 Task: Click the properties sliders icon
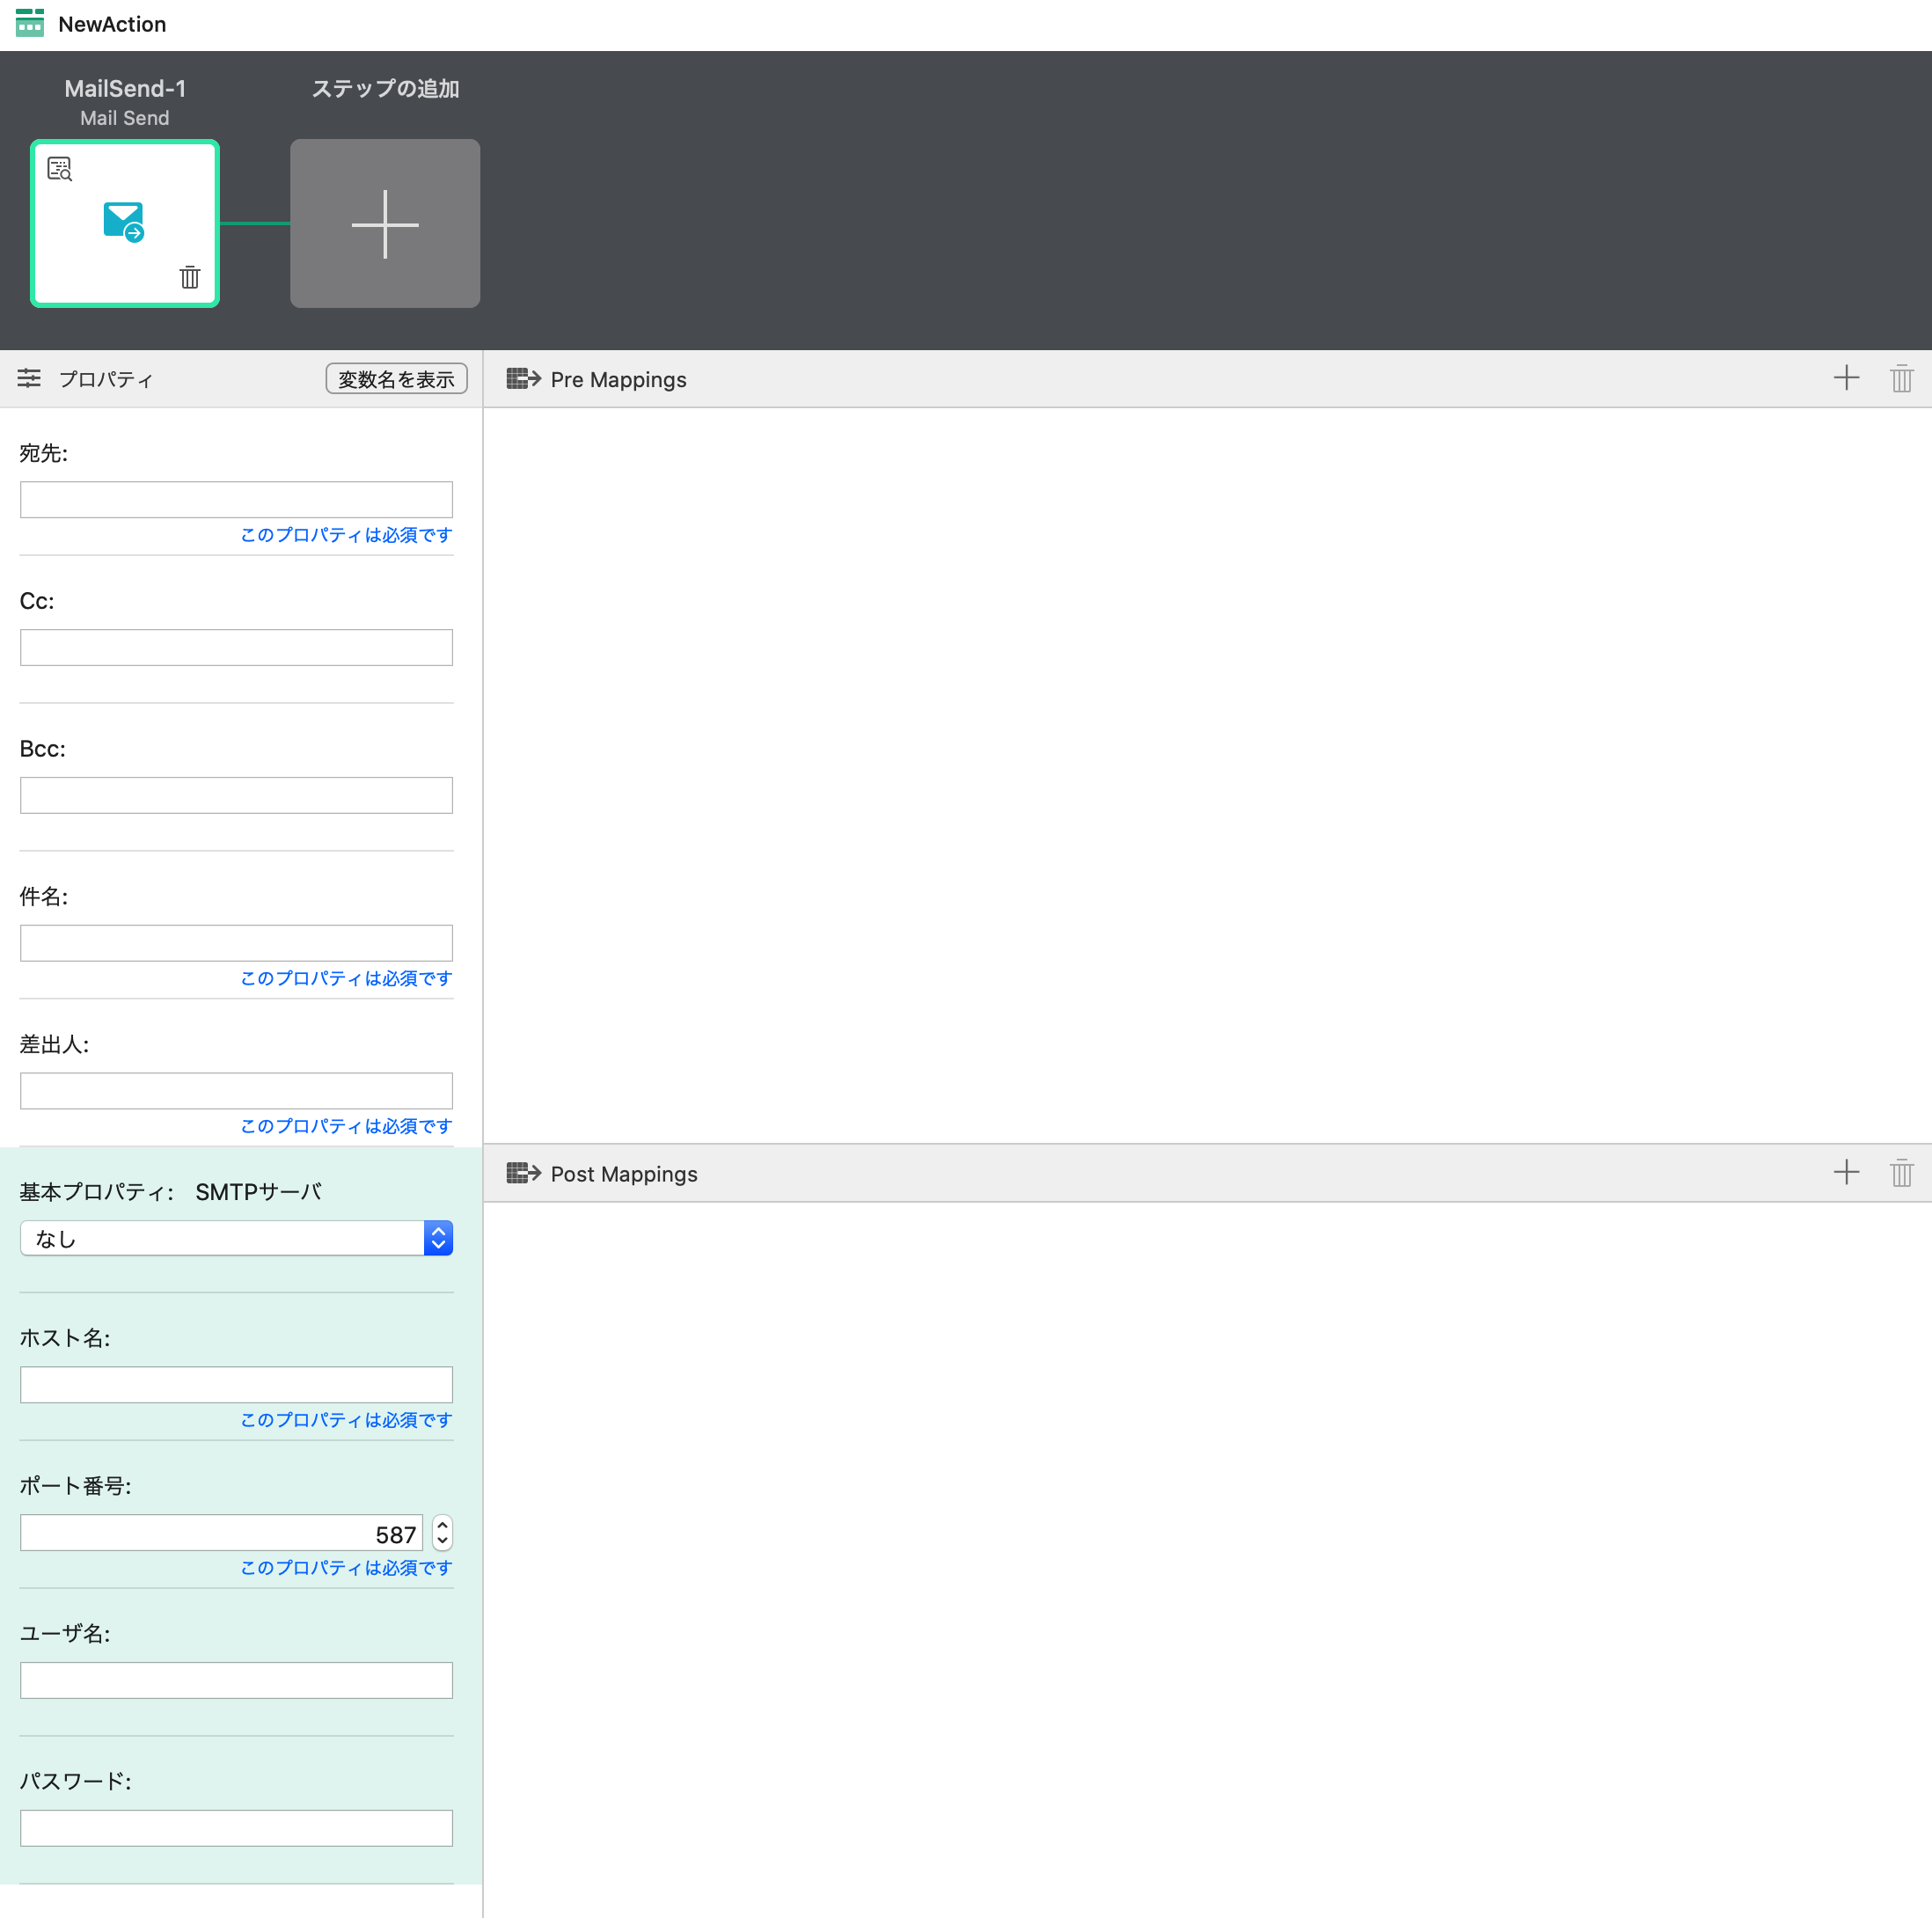29,379
